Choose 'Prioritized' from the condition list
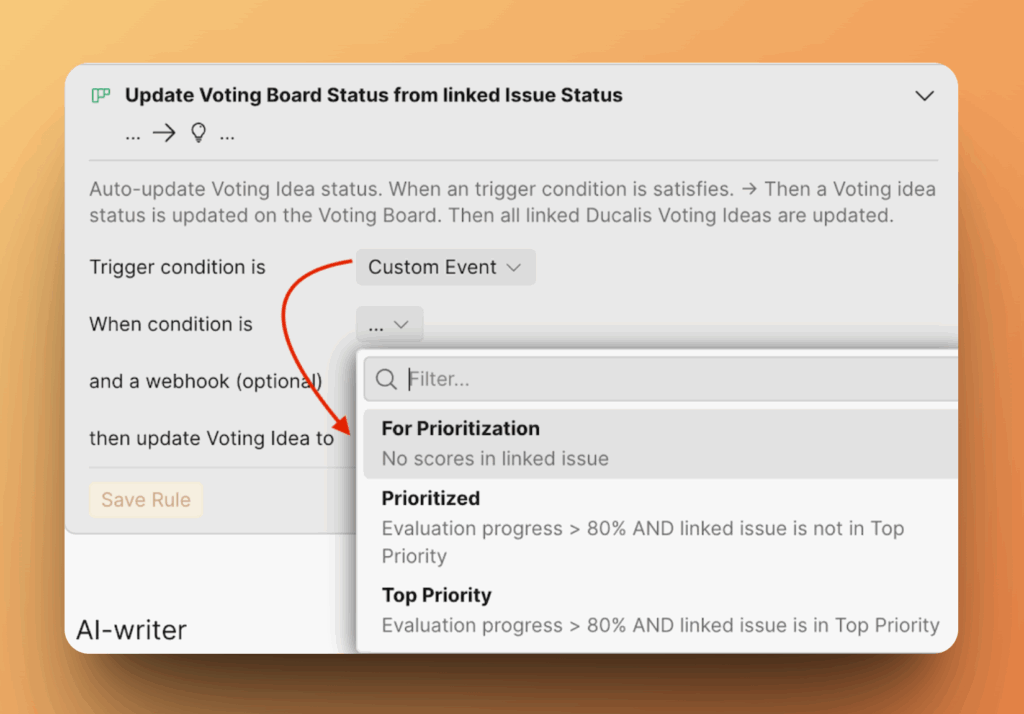Image resolution: width=1024 pixels, height=714 pixels. [x=430, y=498]
